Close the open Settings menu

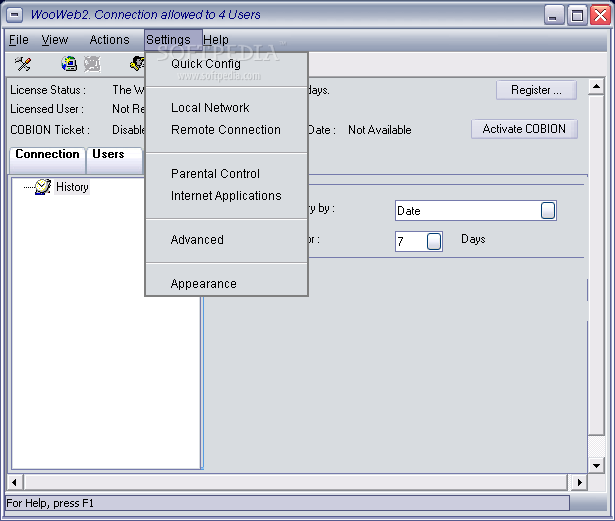coord(173,40)
